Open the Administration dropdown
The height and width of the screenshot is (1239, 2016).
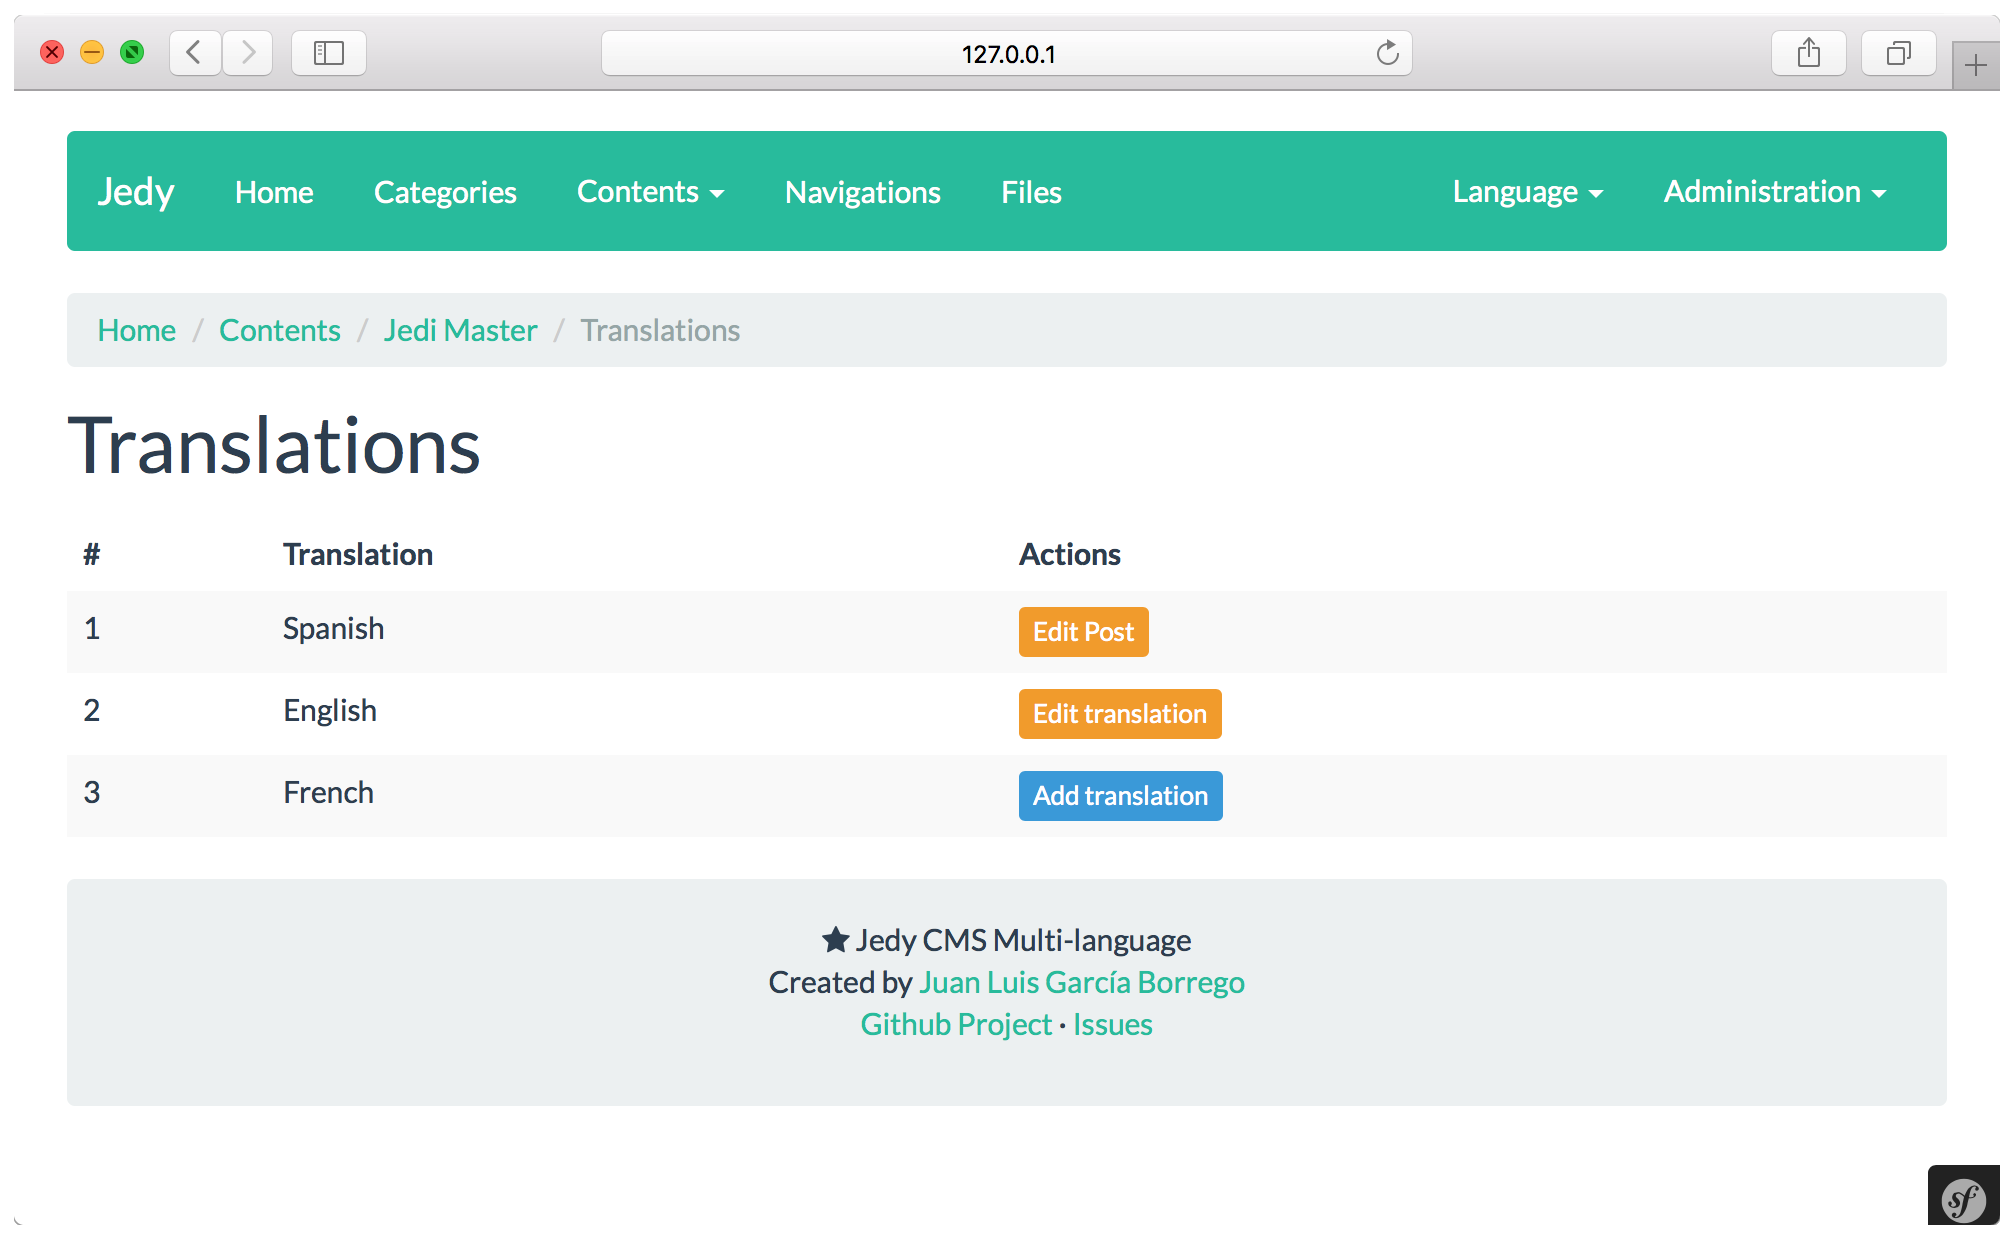coord(1774,192)
